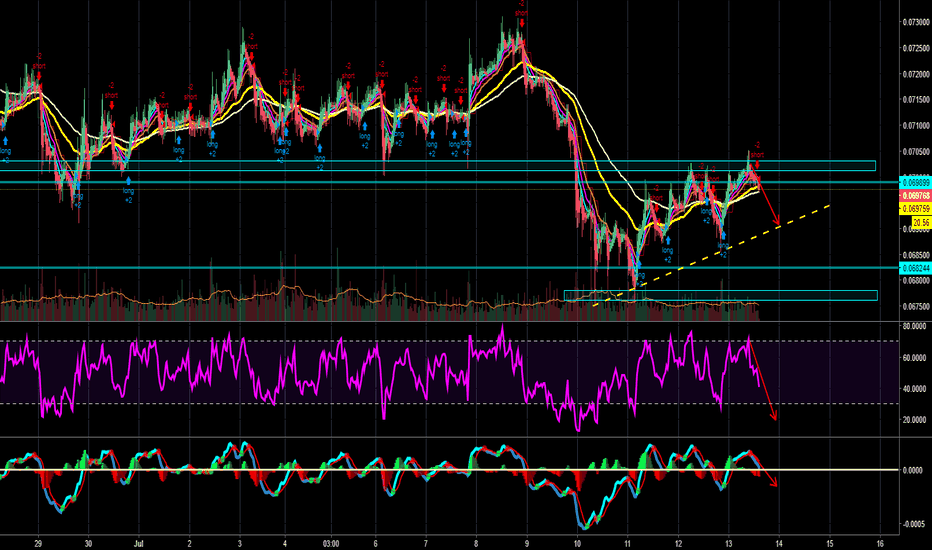Image resolution: width=932 pixels, height=550 pixels.
Task: Select the cyan 0.069899 price tag
Action: (x=915, y=183)
